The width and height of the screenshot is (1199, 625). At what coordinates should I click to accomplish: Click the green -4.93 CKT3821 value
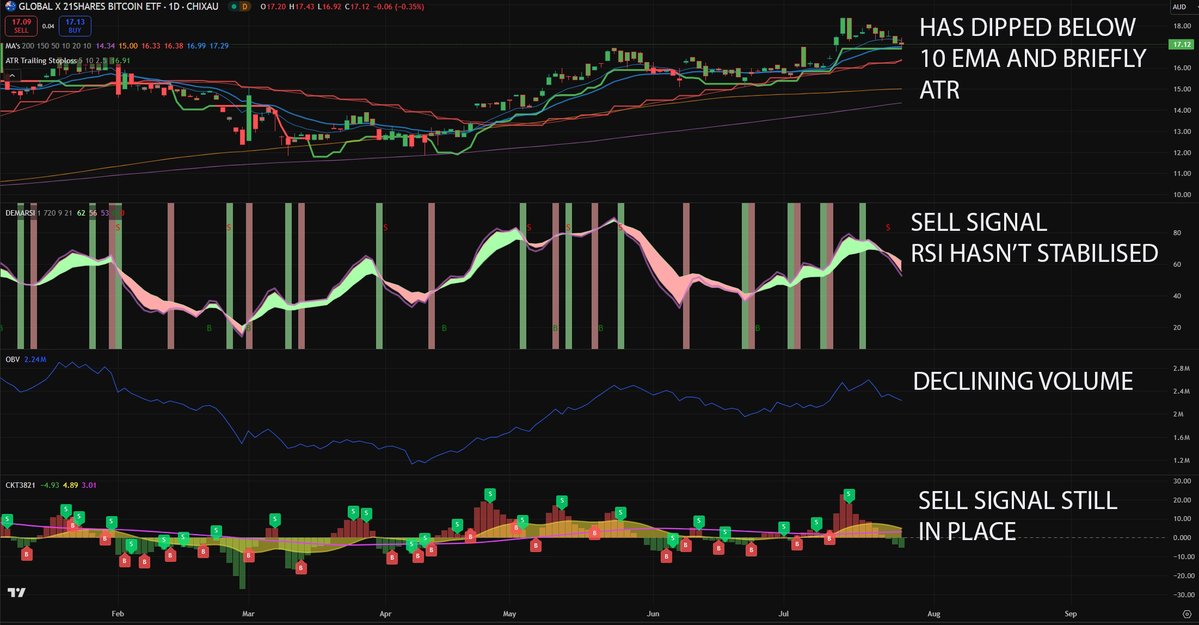click(x=50, y=485)
